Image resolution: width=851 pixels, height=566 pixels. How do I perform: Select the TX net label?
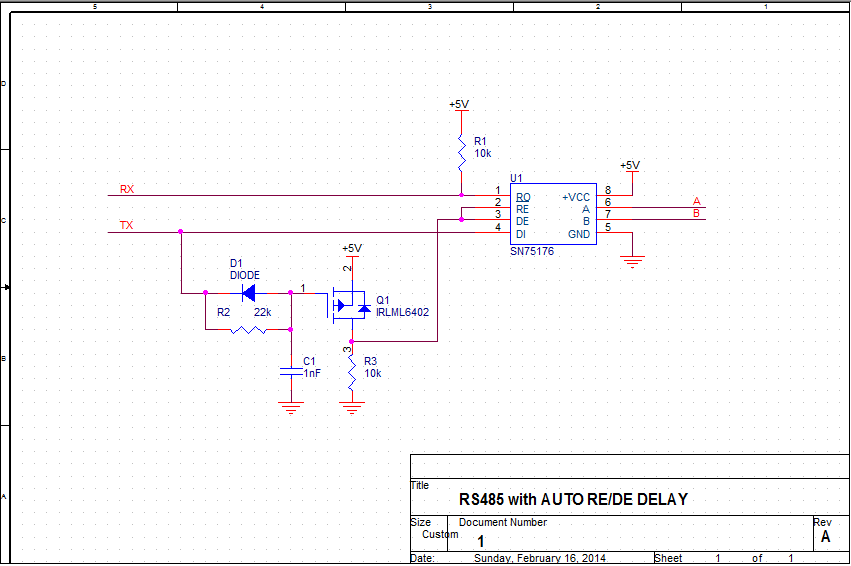[x=126, y=225]
